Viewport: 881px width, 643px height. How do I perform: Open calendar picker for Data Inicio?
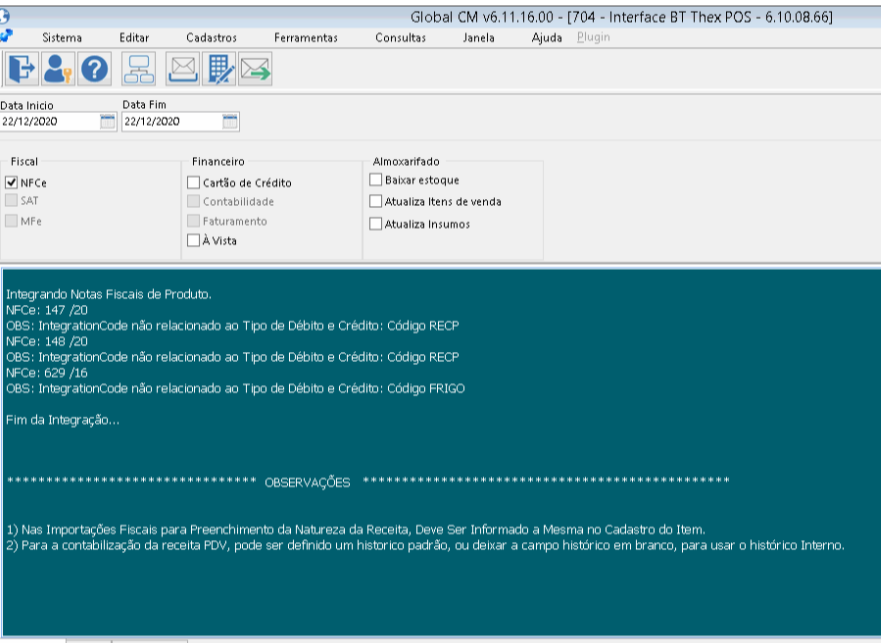[107, 121]
